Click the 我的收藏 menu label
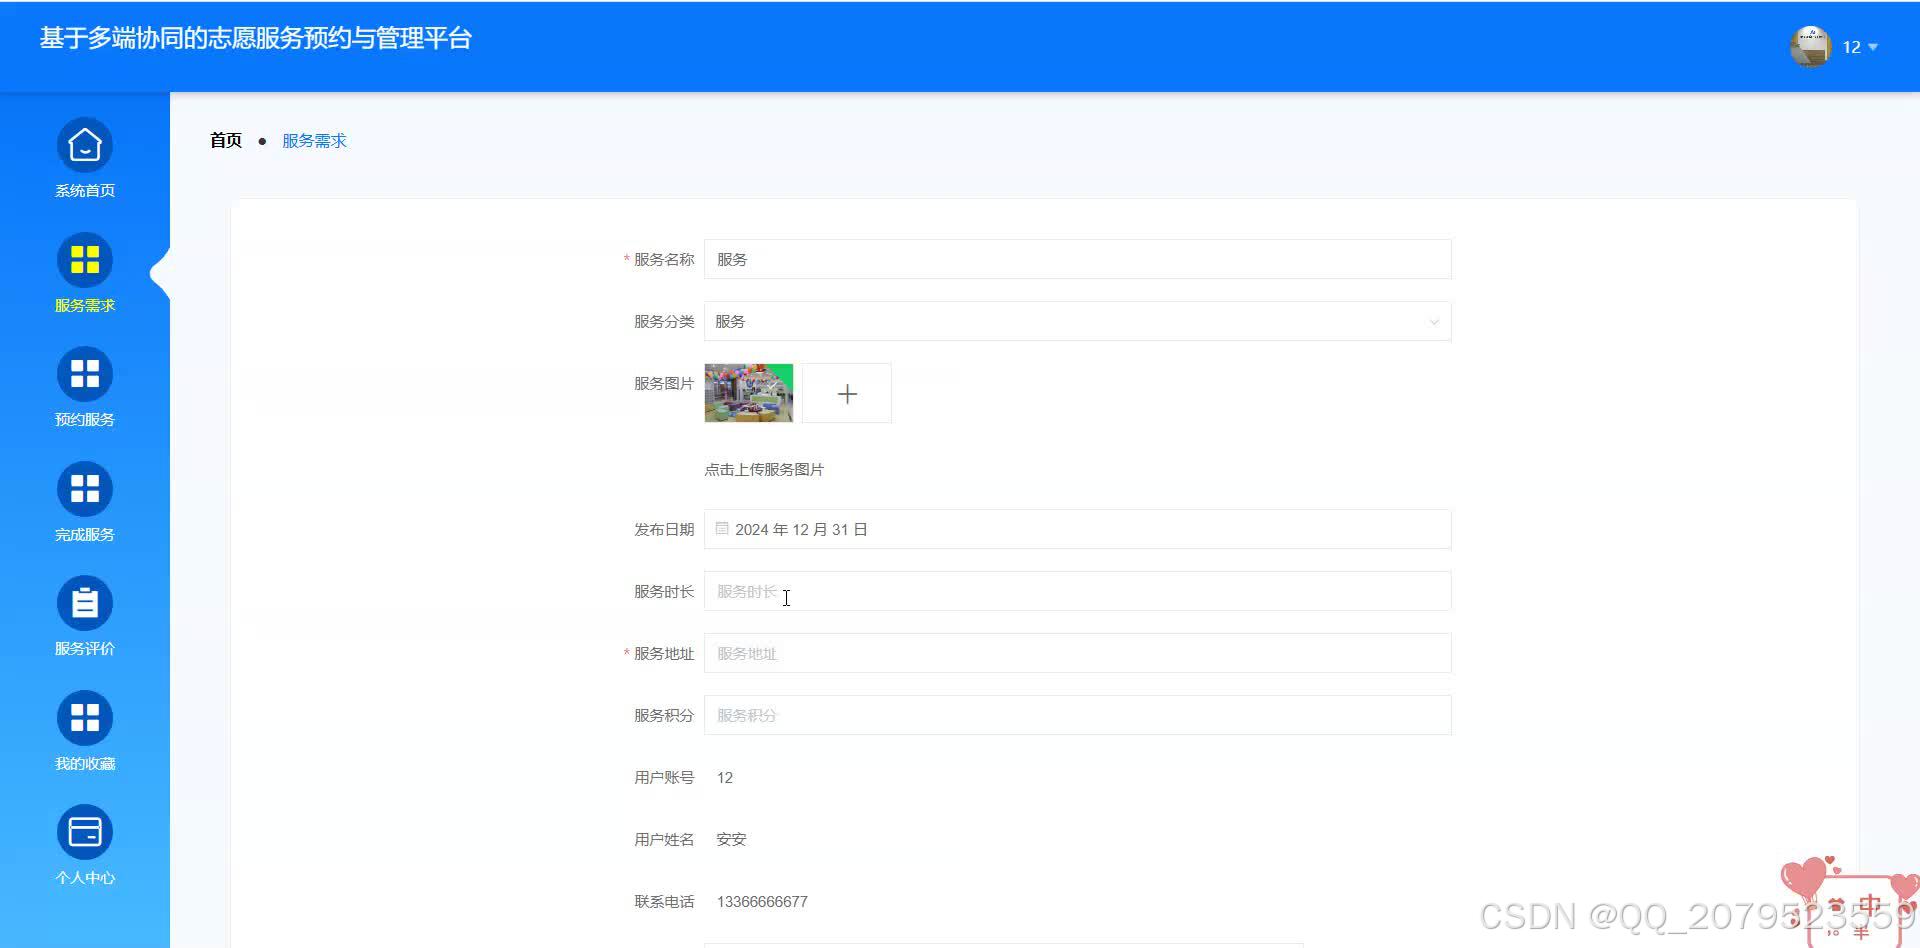The width and height of the screenshot is (1920, 948). 85,764
